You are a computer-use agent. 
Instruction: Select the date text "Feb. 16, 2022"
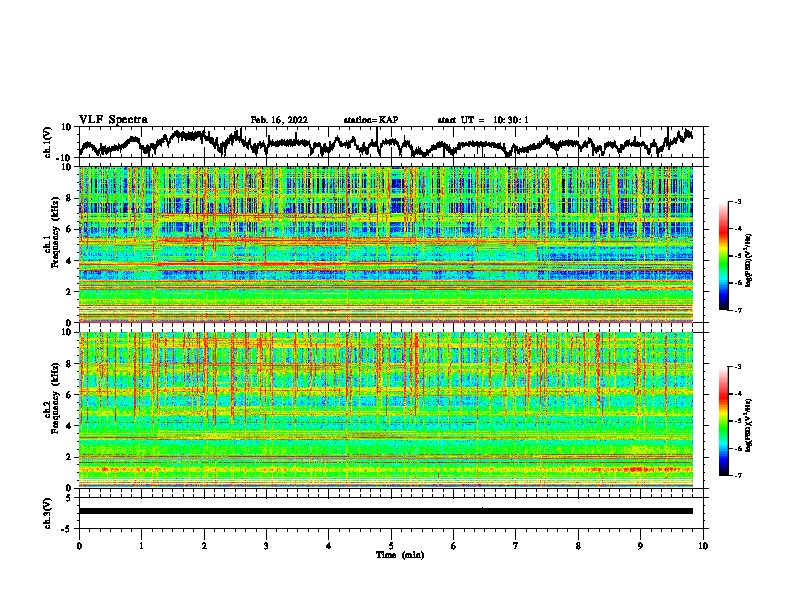pos(279,120)
